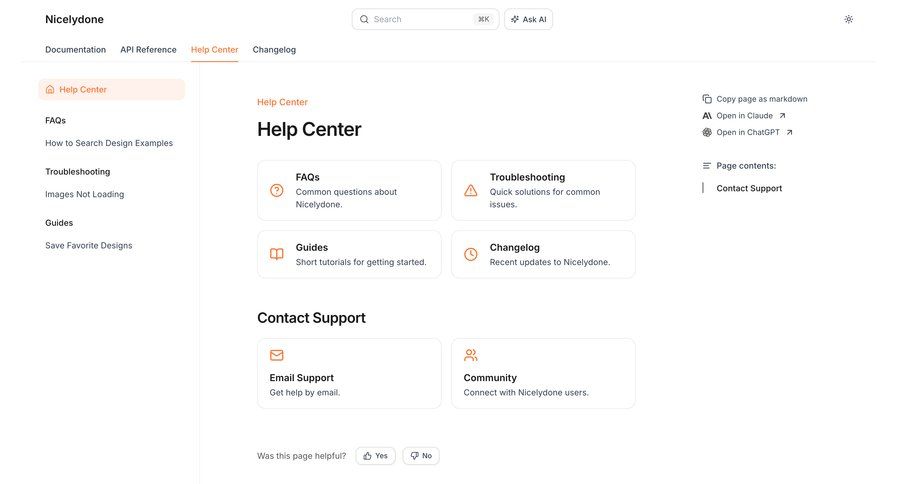Click the Help Center home icon in sidebar
The image size is (900, 484).
50,89
